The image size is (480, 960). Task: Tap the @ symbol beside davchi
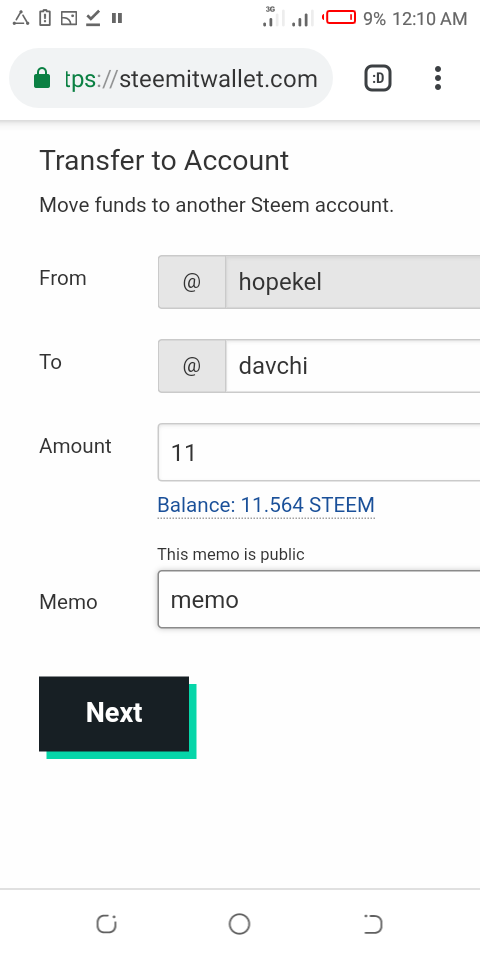pos(192,366)
